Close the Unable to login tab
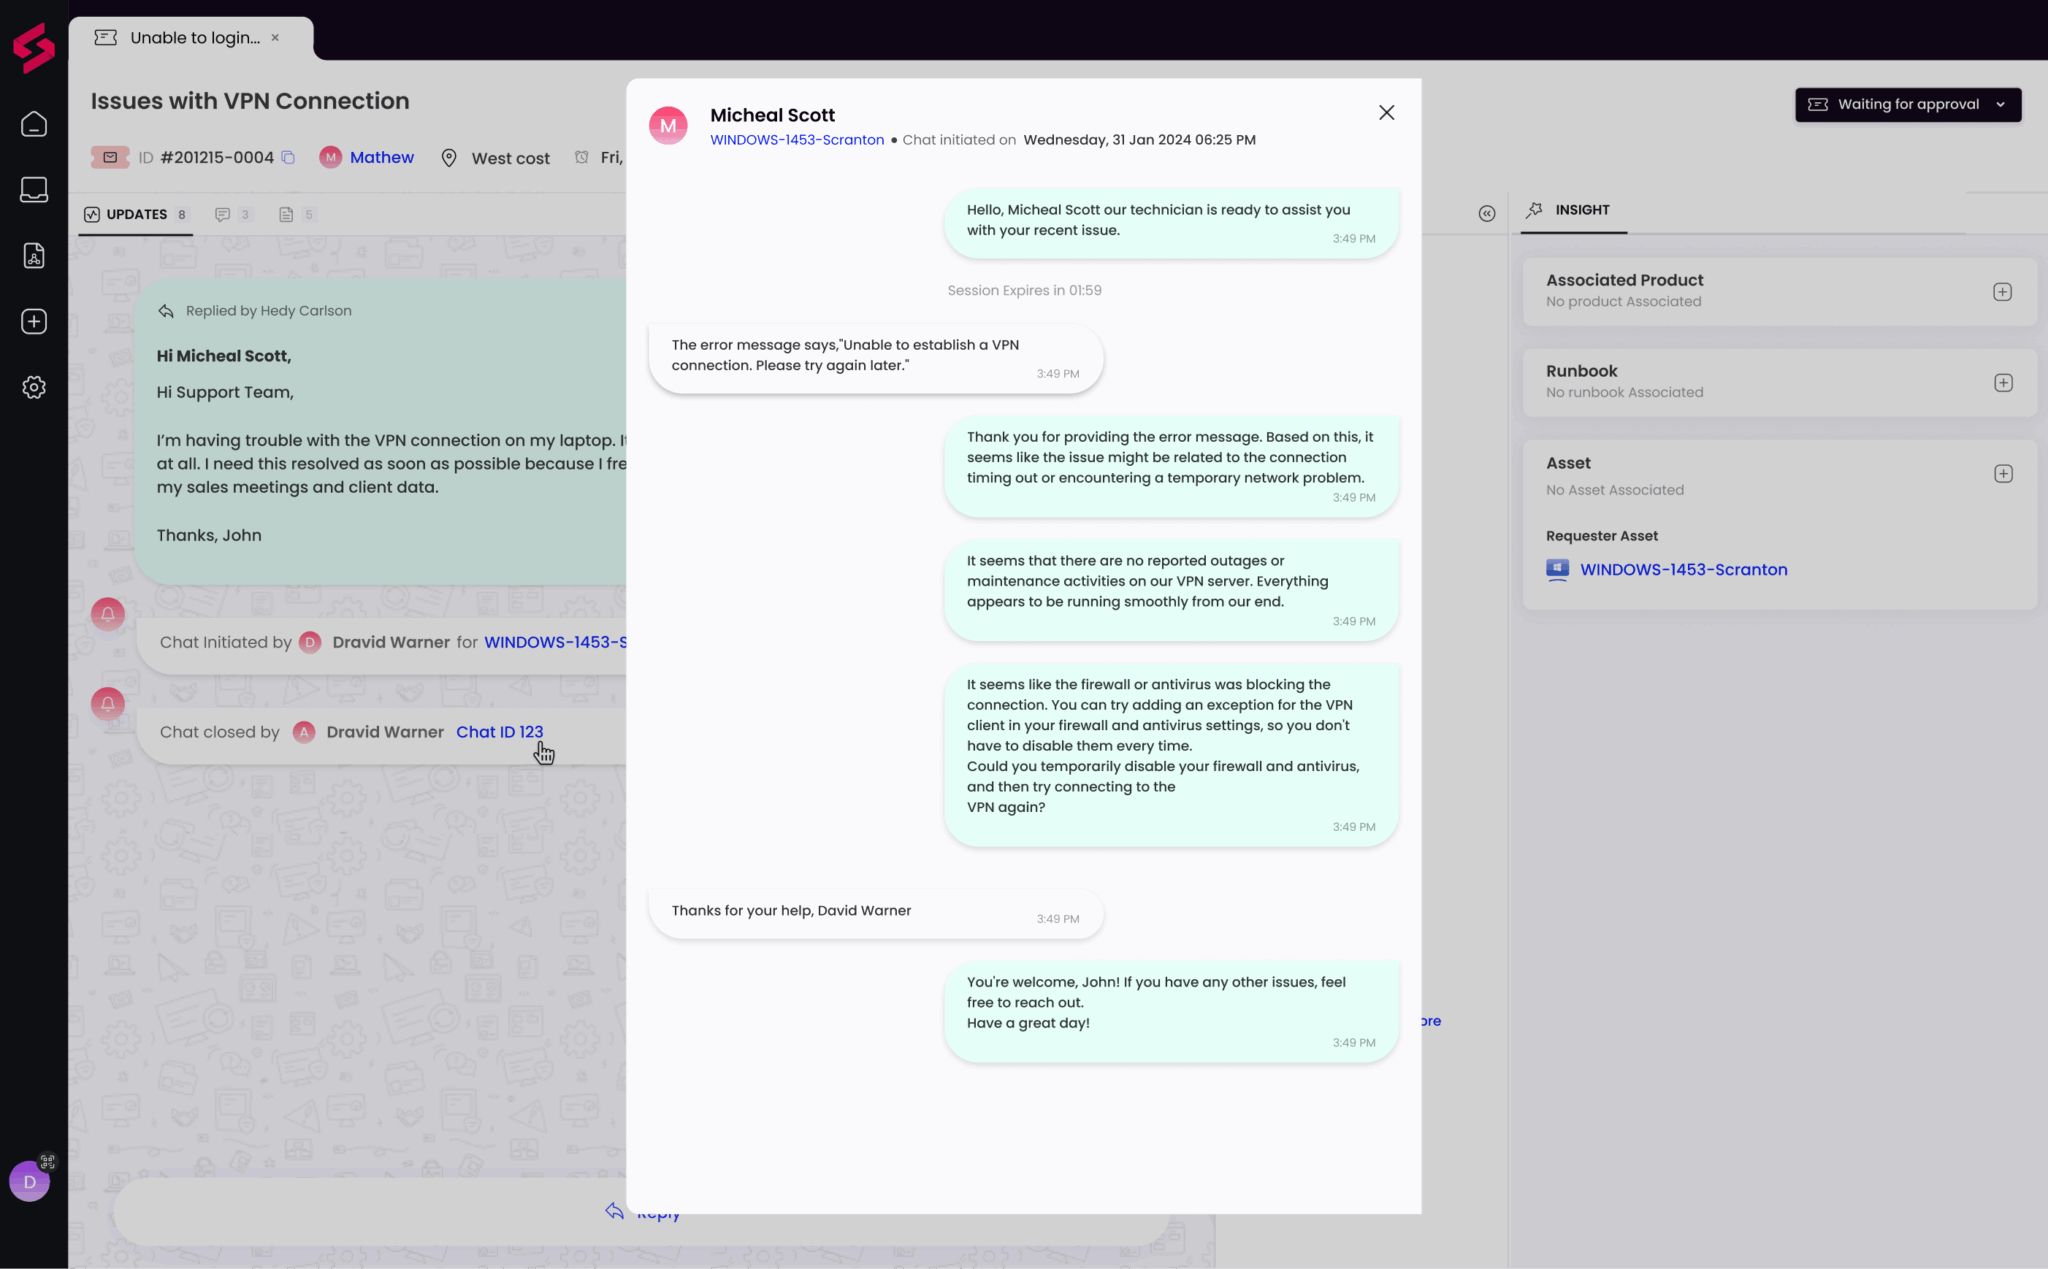The image size is (2048, 1269). (275, 37)
